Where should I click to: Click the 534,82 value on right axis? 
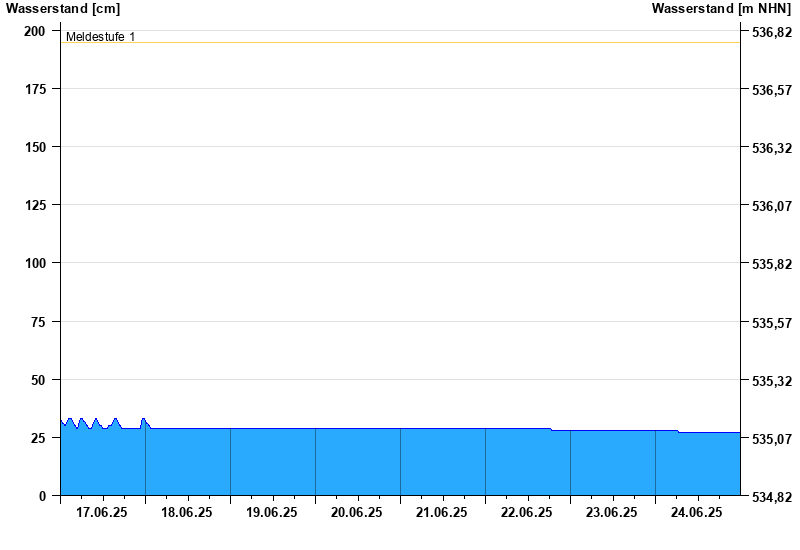point(771,497)
